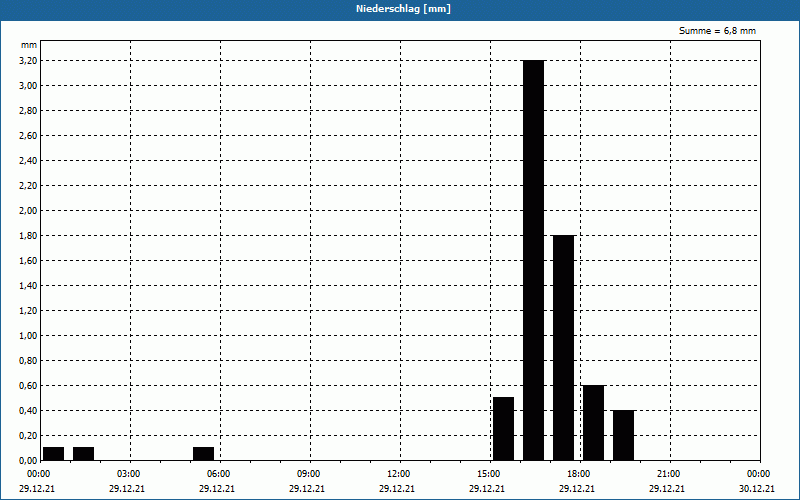The width and height of the screenshot is (800, 500).
Task: Click the mm unit label on y-axis
Action: pos(29,45)
